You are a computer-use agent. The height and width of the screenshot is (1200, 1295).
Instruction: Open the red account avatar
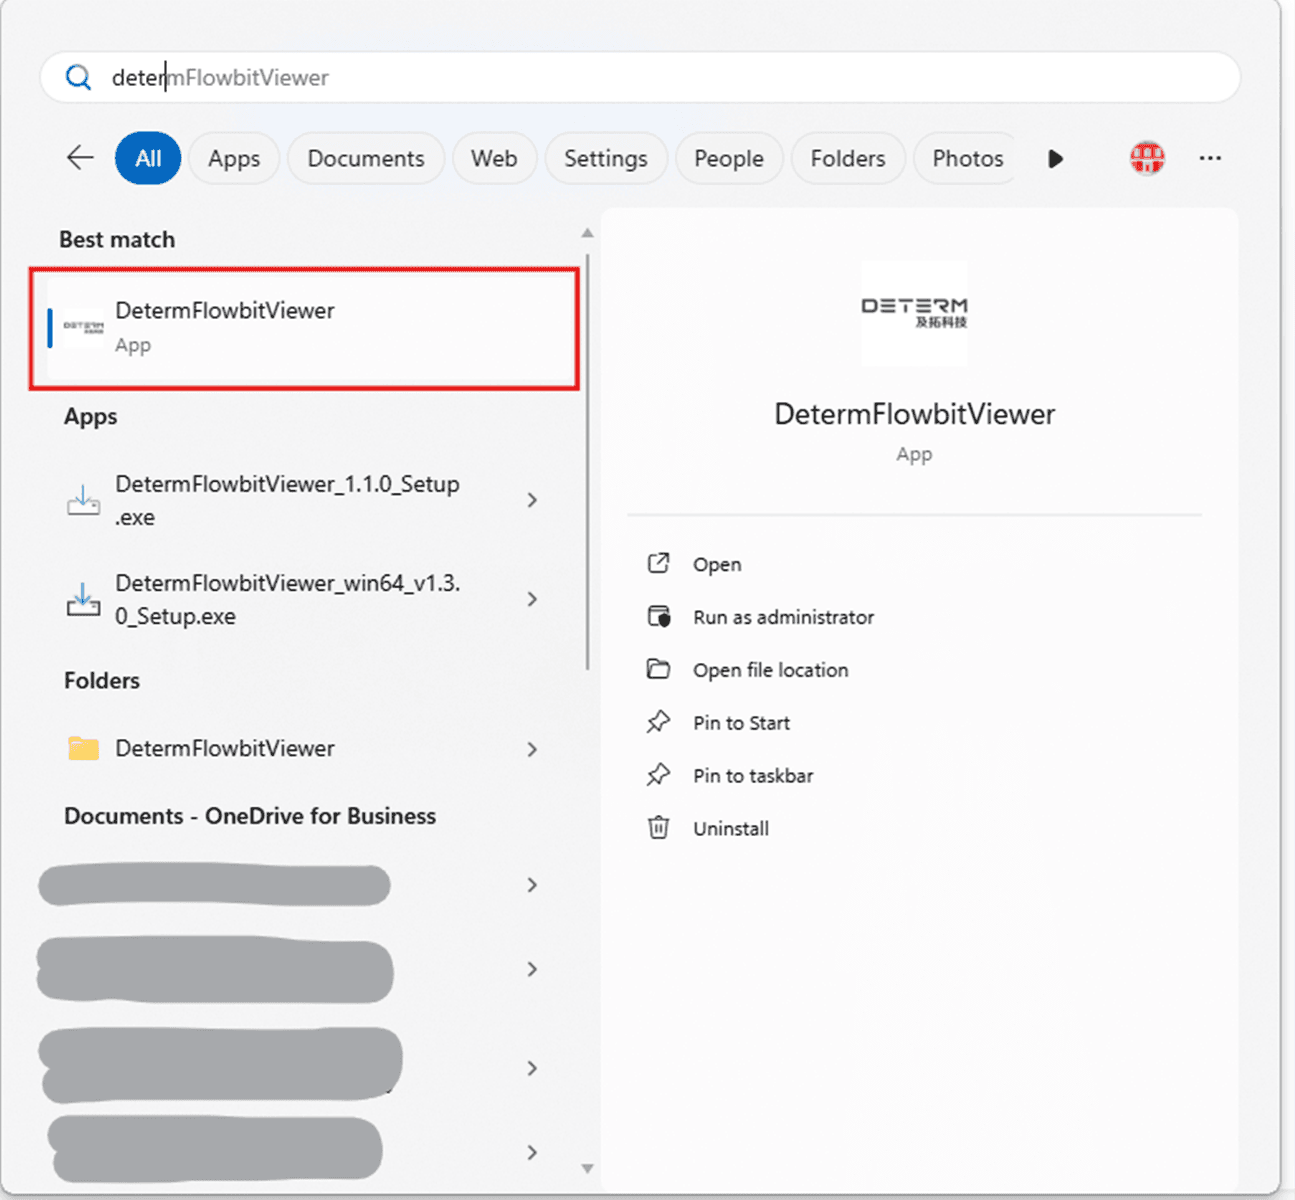[x=1147, y=158]
